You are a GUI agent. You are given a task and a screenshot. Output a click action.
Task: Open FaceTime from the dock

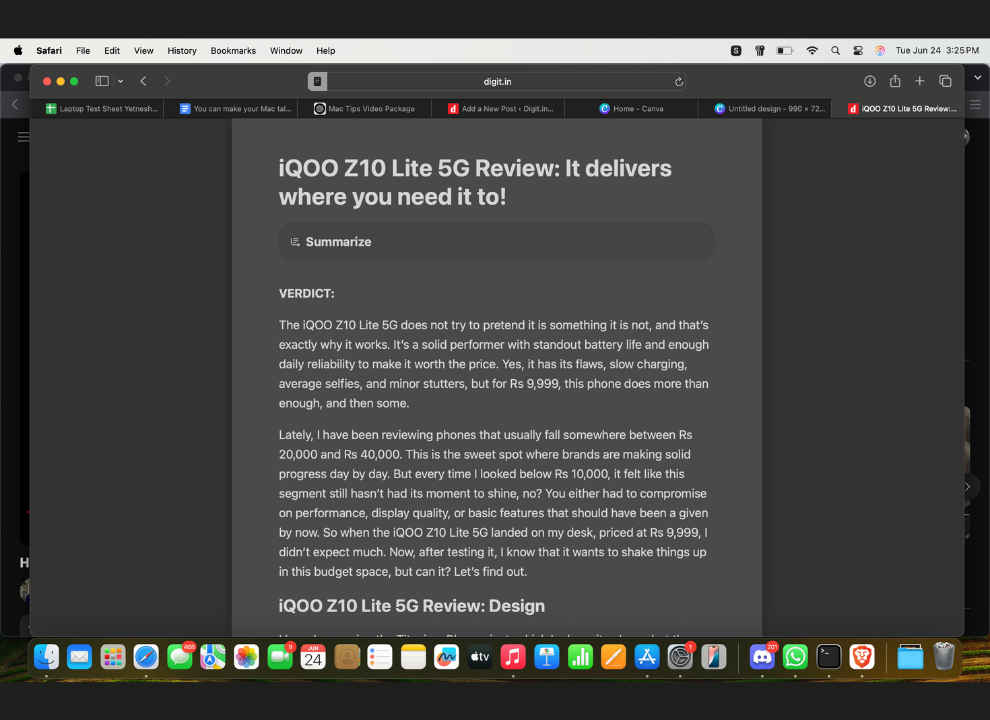tap(280, 657)
